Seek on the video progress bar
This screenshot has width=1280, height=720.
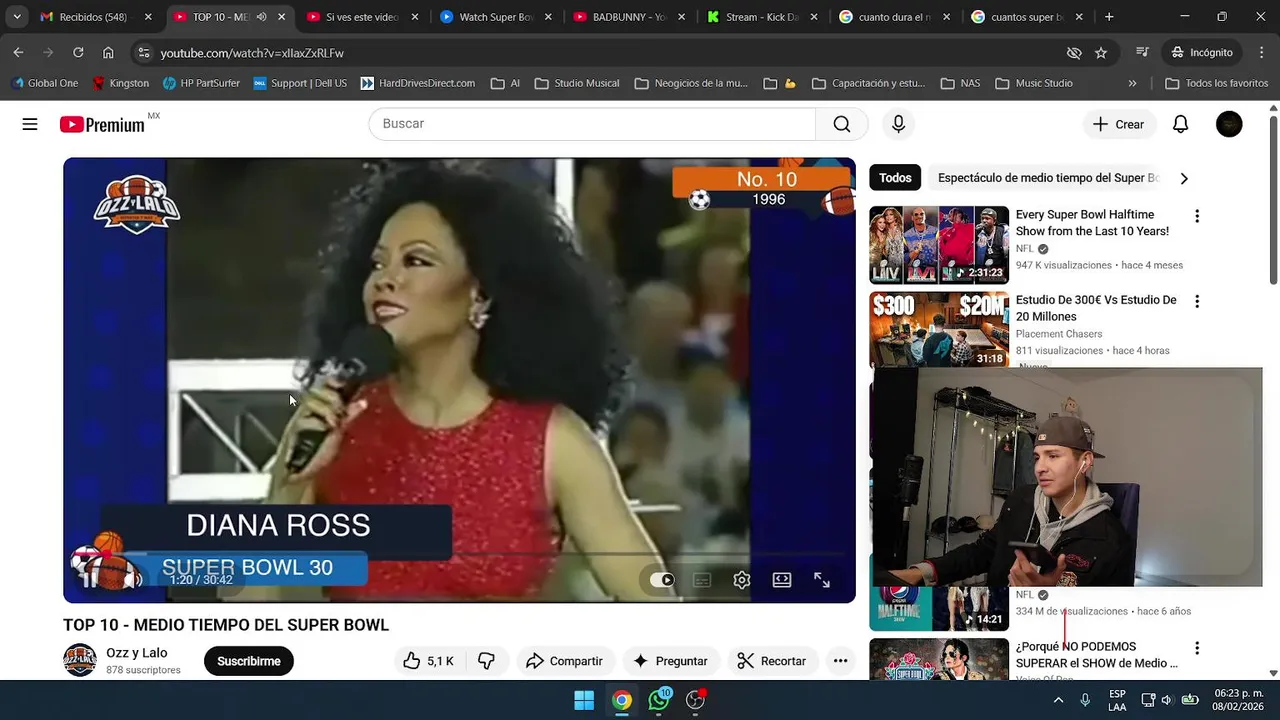(459, 553)
